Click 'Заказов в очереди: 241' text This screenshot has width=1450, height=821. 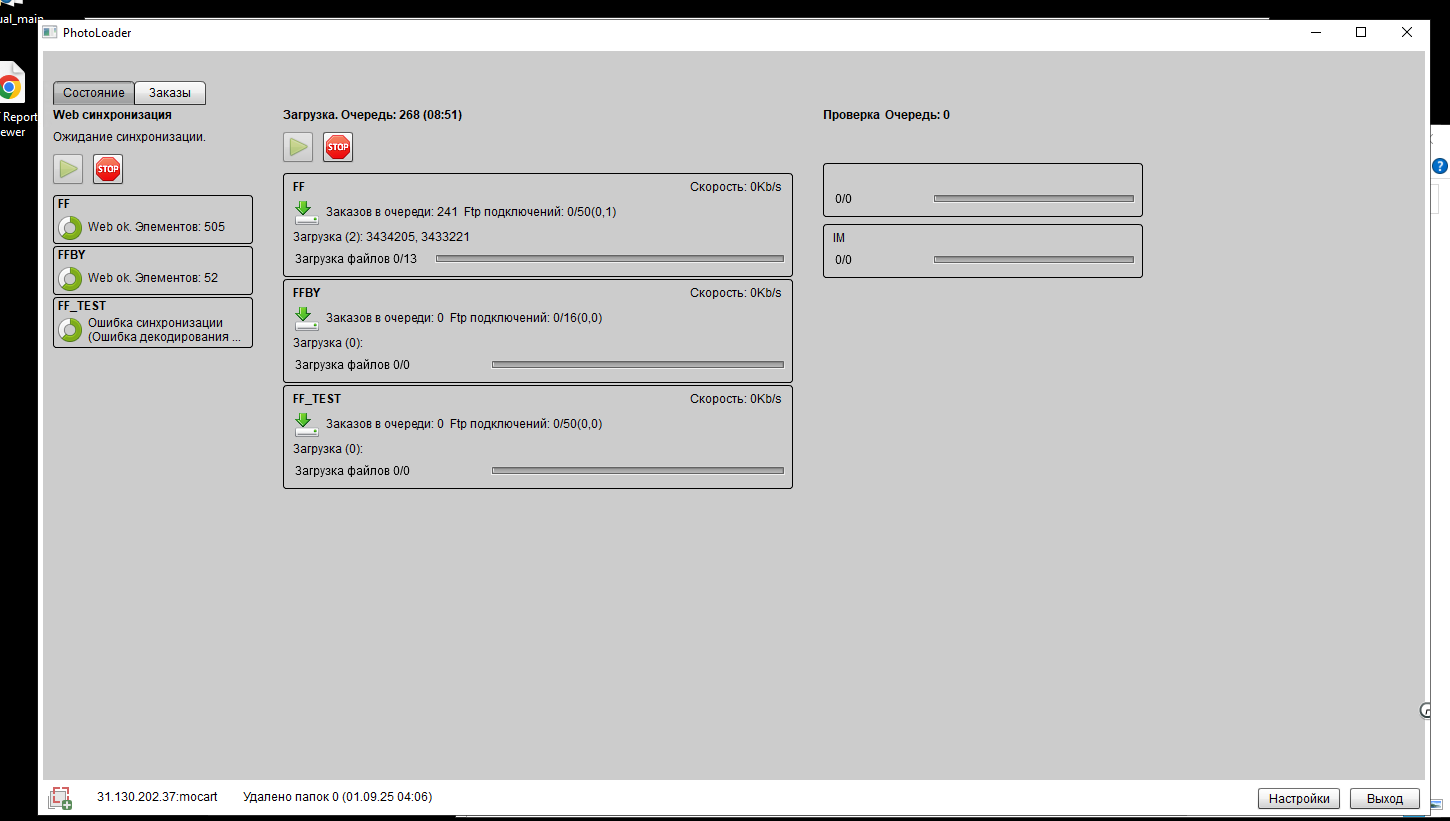coord(391,212)
